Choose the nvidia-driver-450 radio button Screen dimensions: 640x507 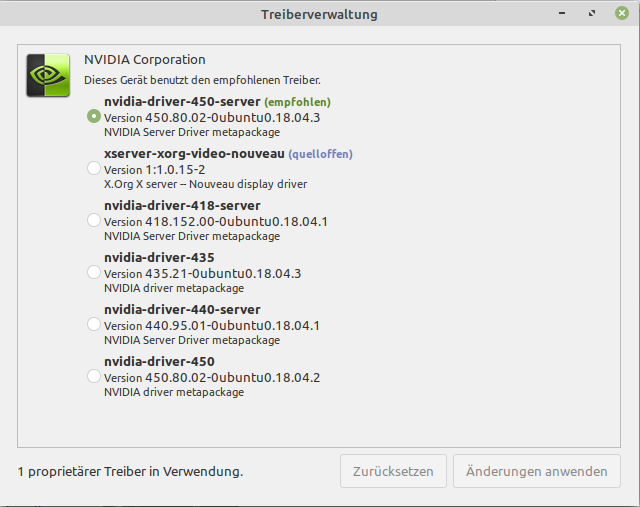[x=94, y=376]
